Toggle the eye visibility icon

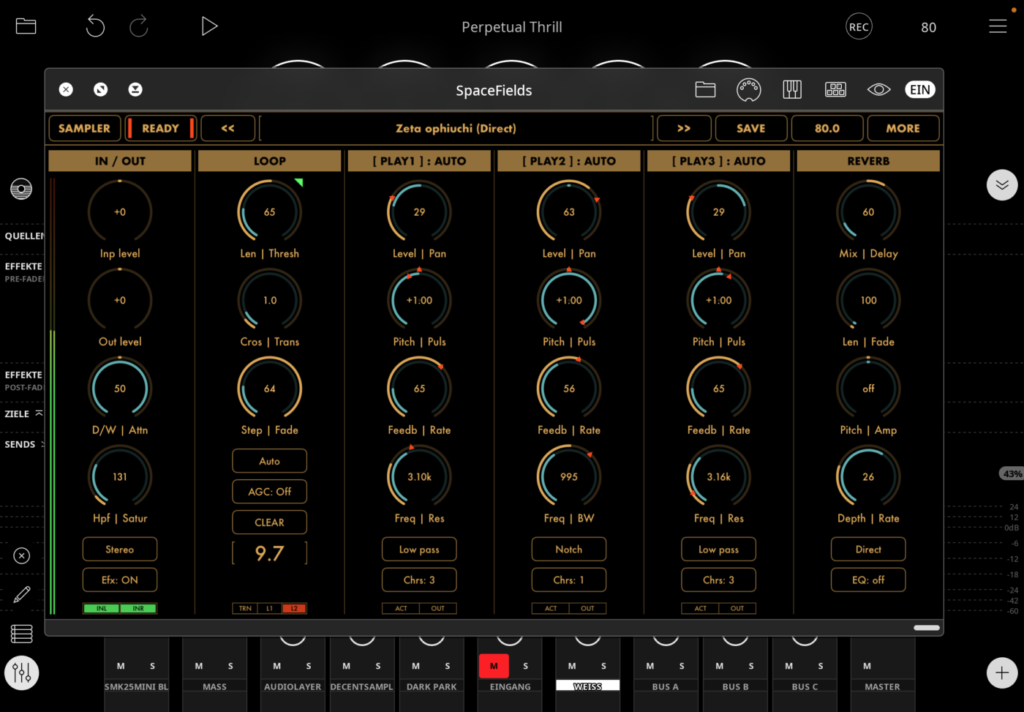(x=878, y=90)
